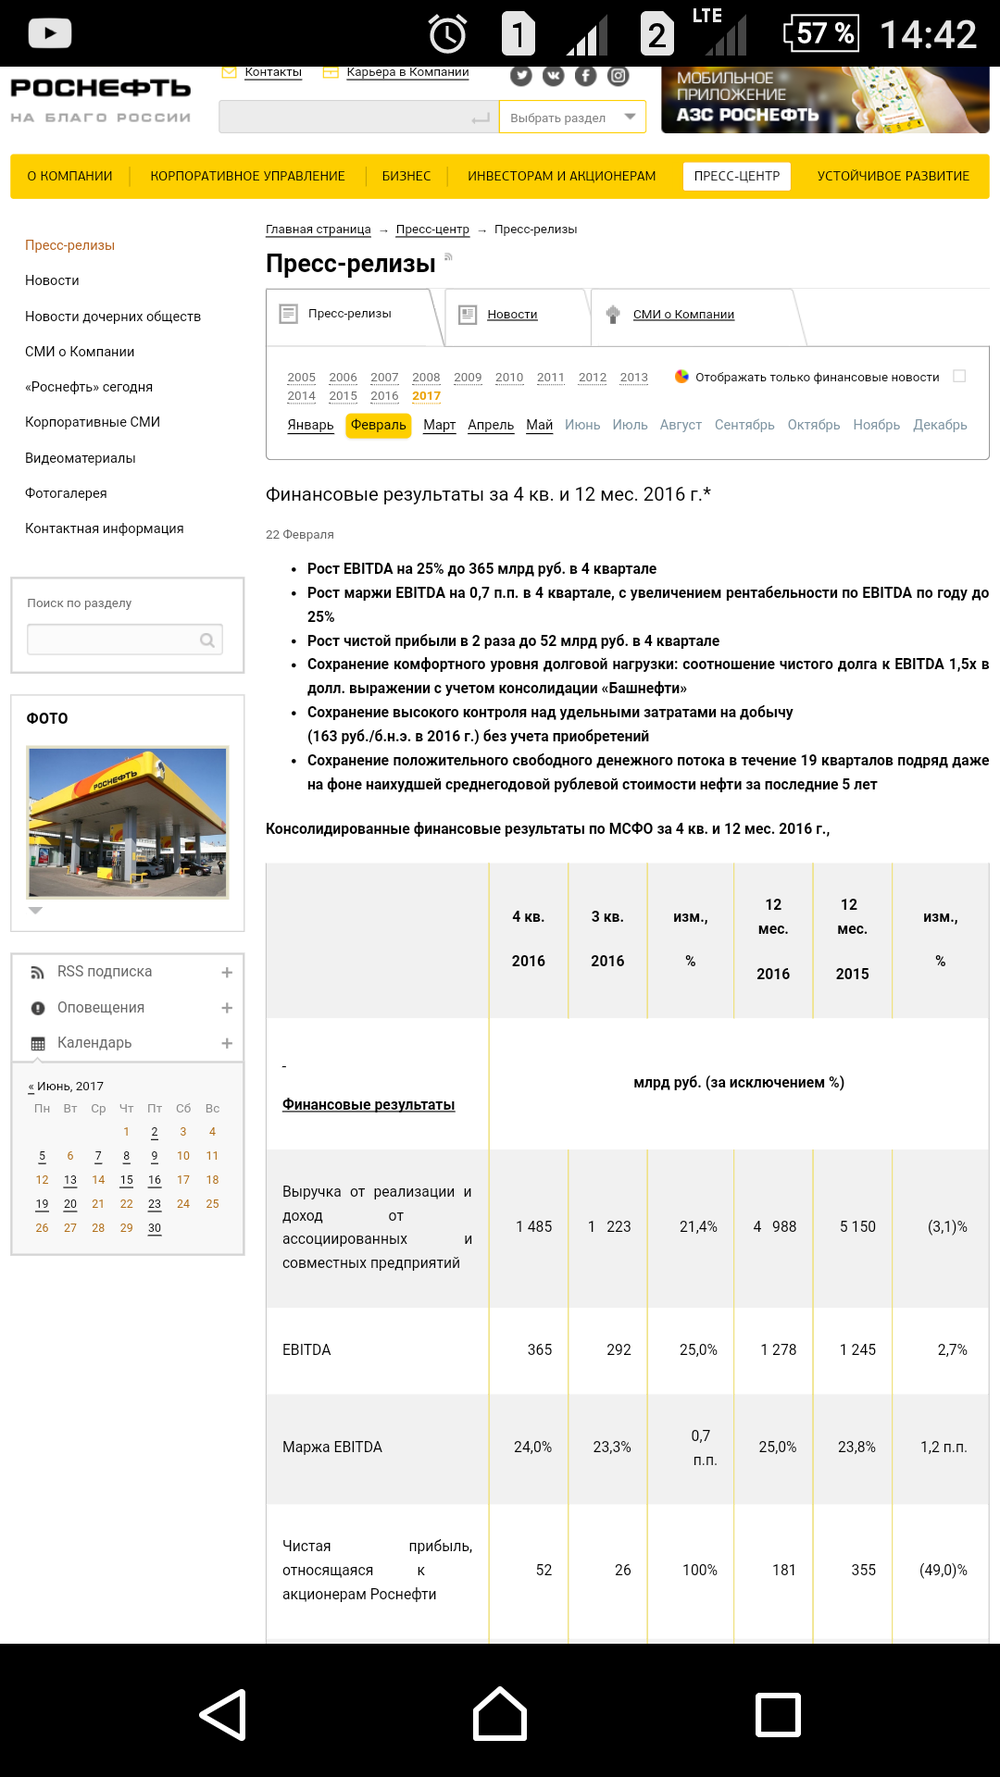Click the envelope icon beside Контакты

229,72
